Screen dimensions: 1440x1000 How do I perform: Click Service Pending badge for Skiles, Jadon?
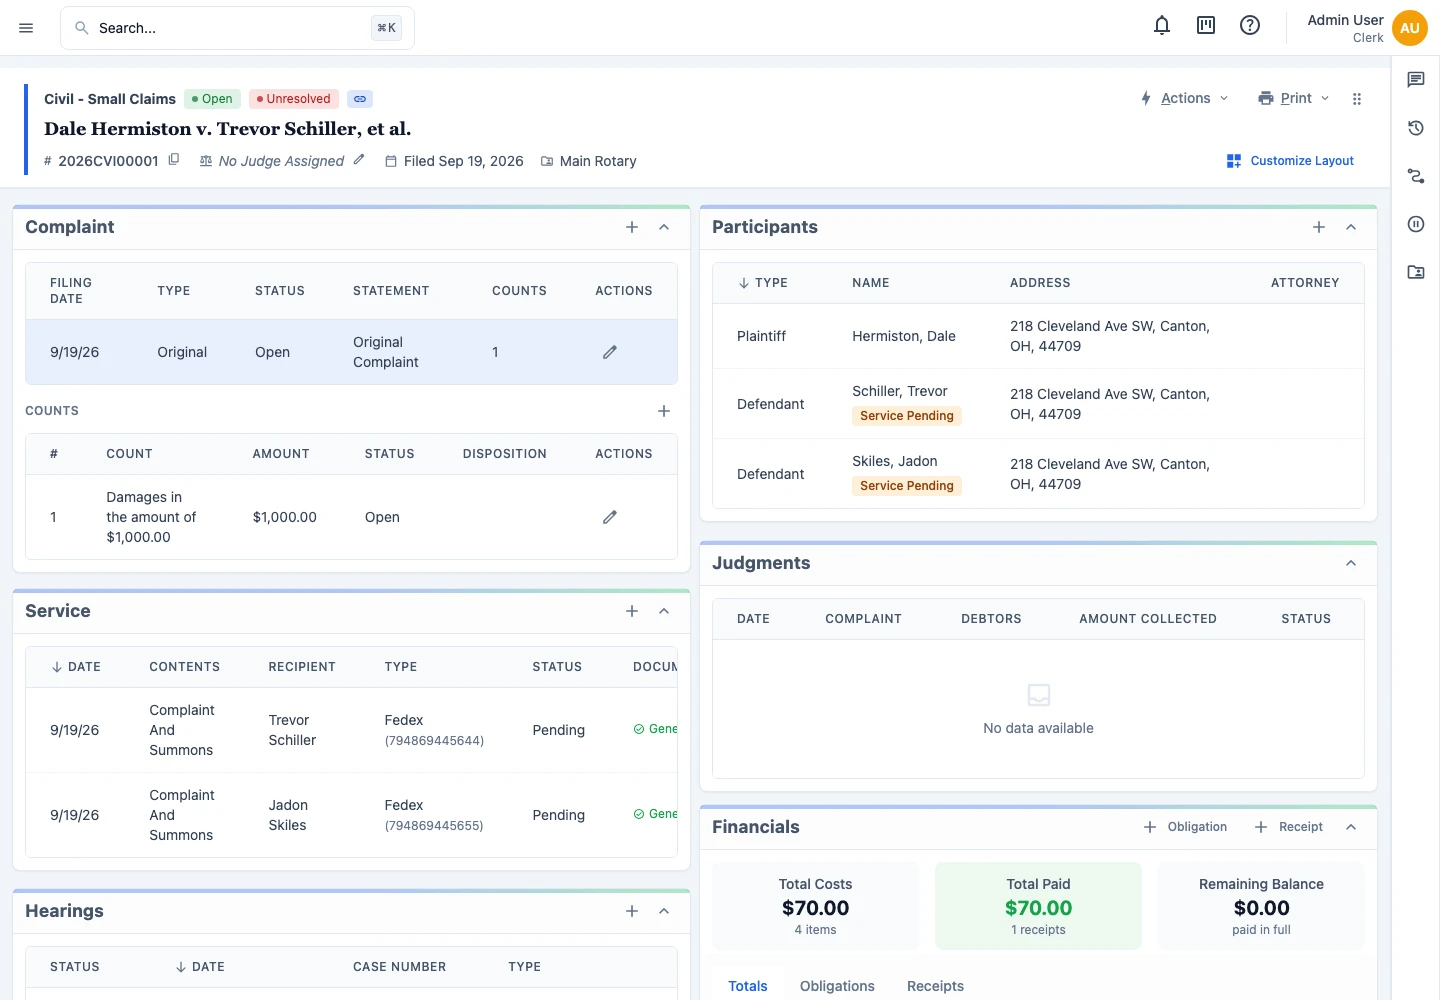(x=907, y=486)
